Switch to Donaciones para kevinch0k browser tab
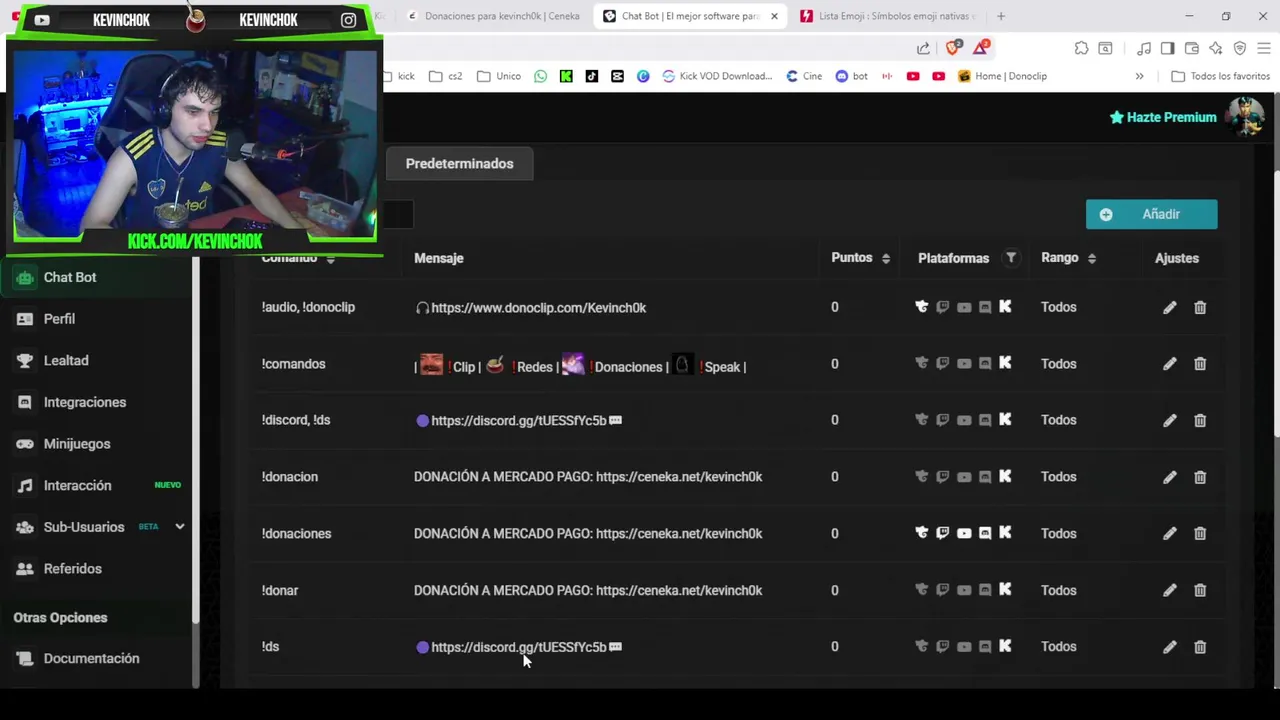 [x=494, y=16]
